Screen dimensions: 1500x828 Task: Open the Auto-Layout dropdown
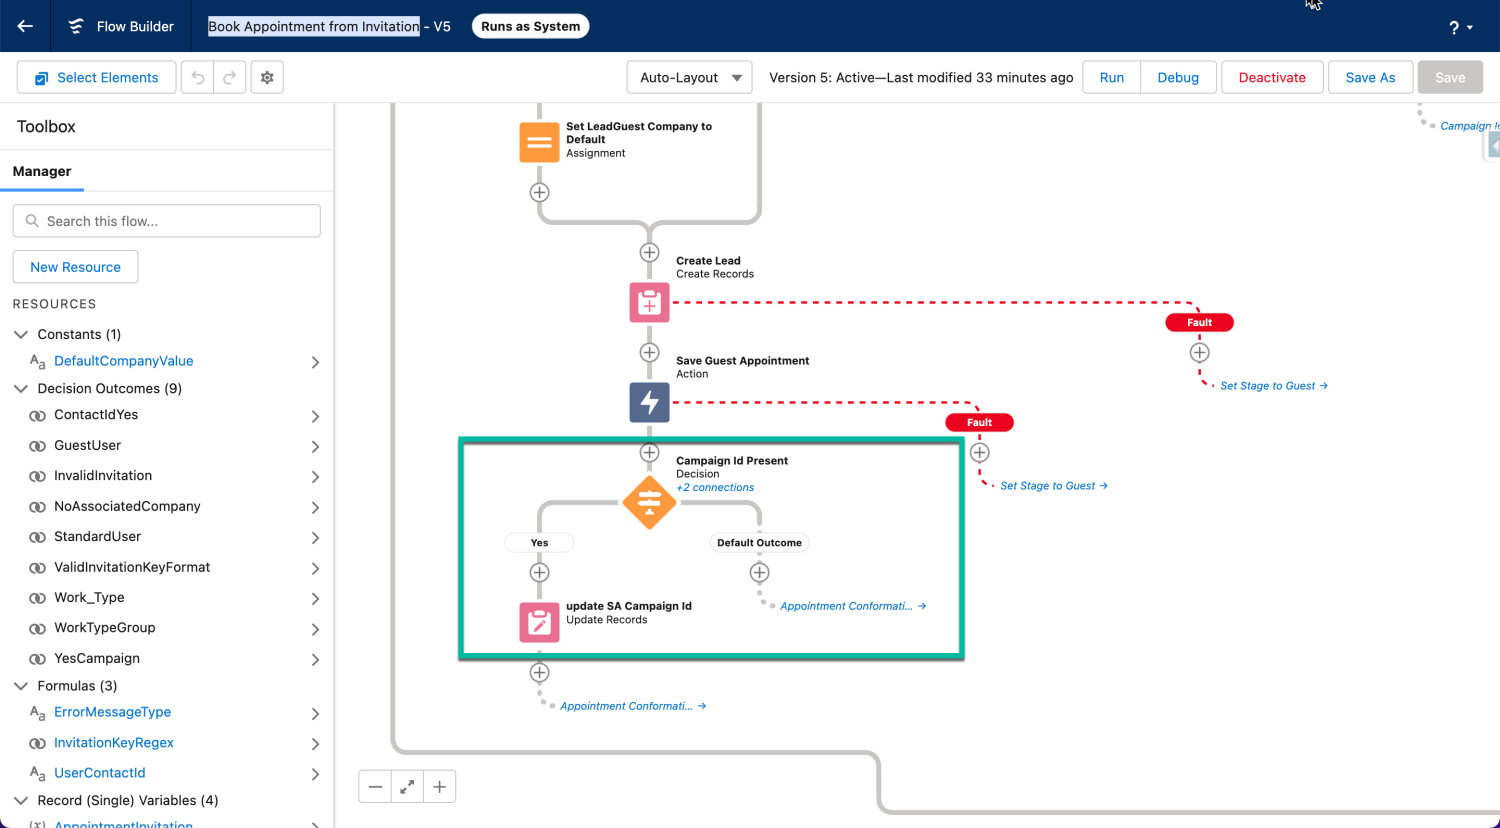coord(689,77)
